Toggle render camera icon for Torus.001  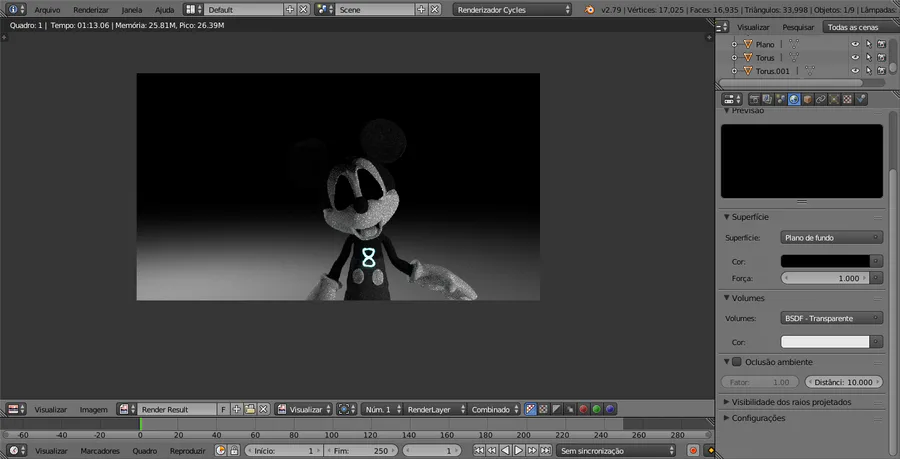point(882,71)
